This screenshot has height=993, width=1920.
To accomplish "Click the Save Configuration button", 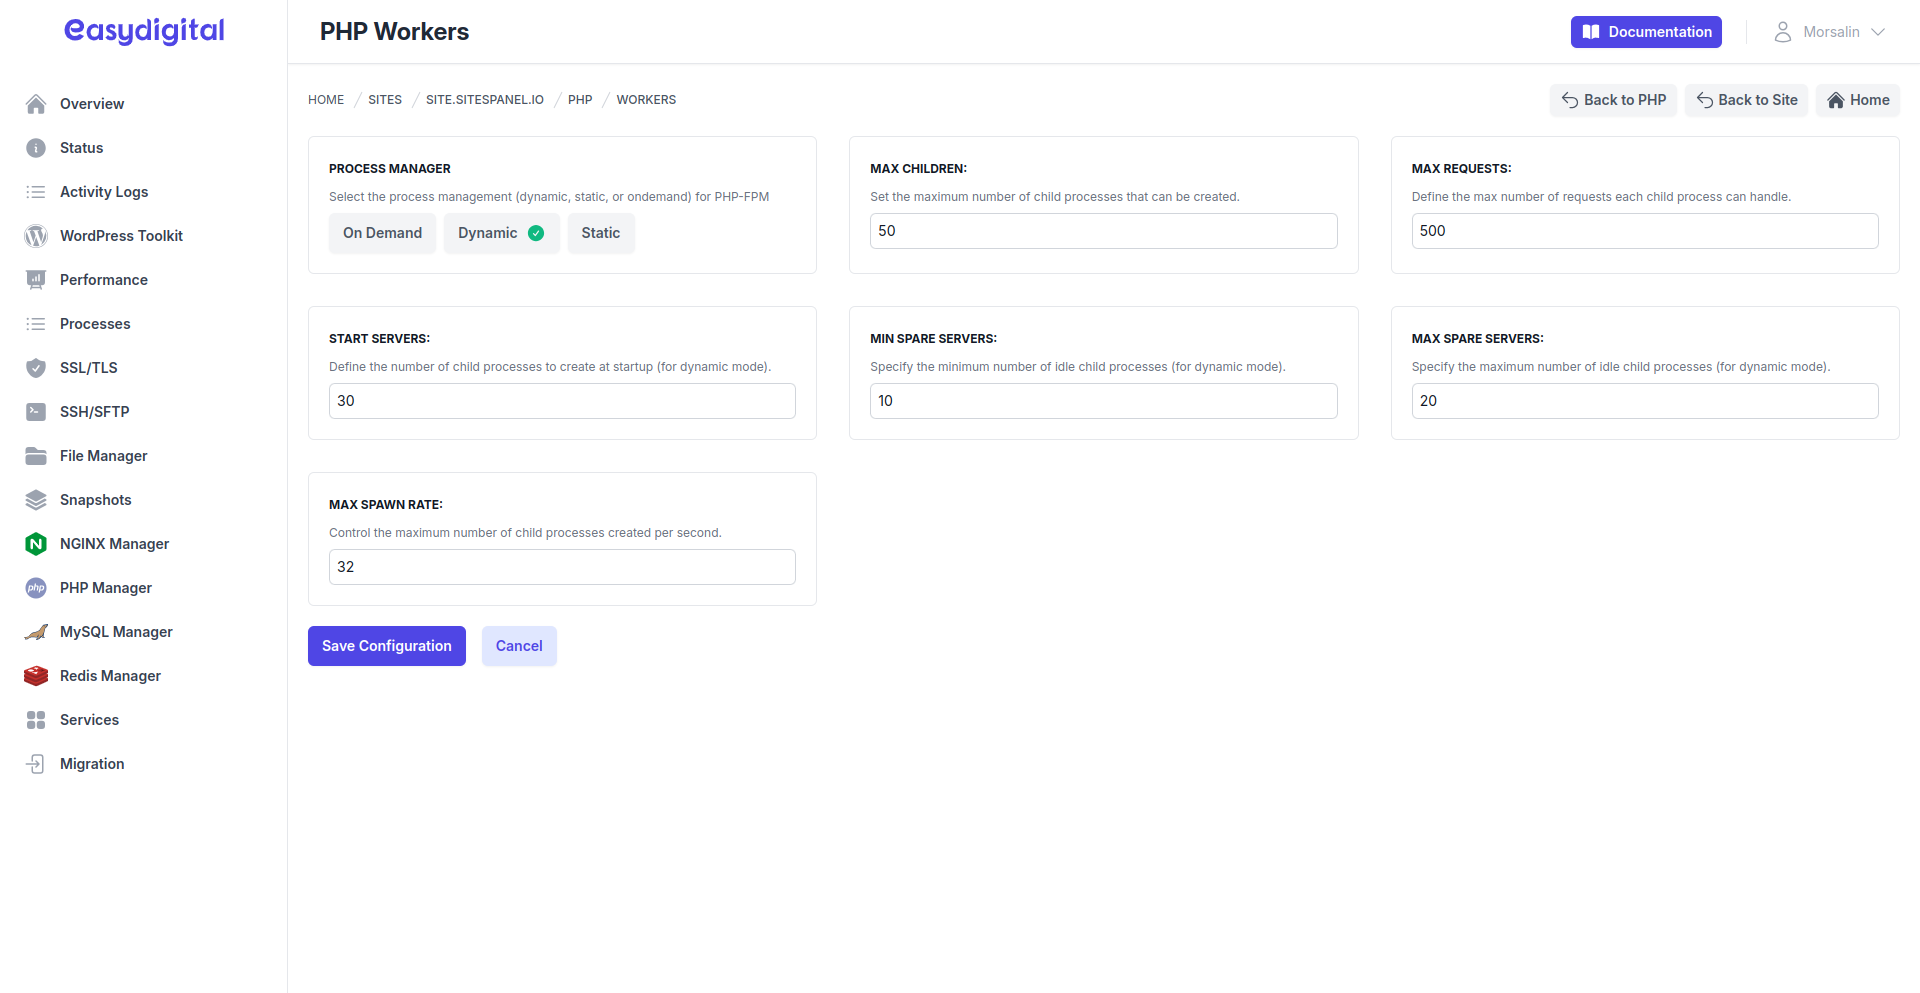I will (x=386, y=645).
